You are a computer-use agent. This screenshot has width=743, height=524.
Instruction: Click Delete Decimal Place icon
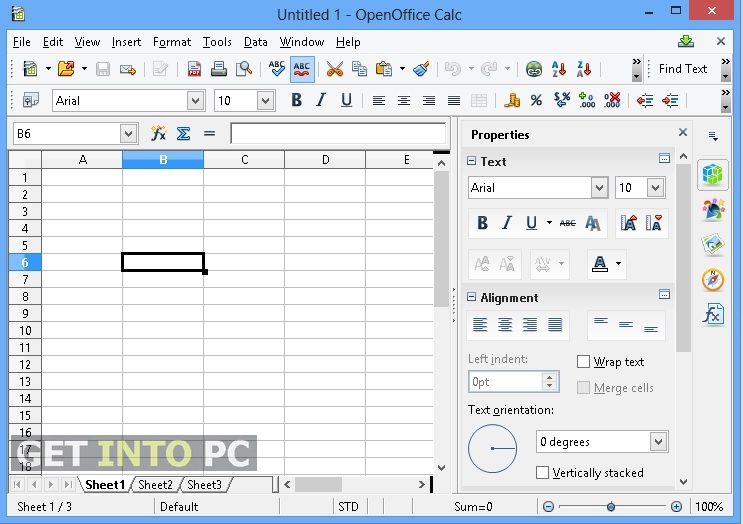(612, 100)
